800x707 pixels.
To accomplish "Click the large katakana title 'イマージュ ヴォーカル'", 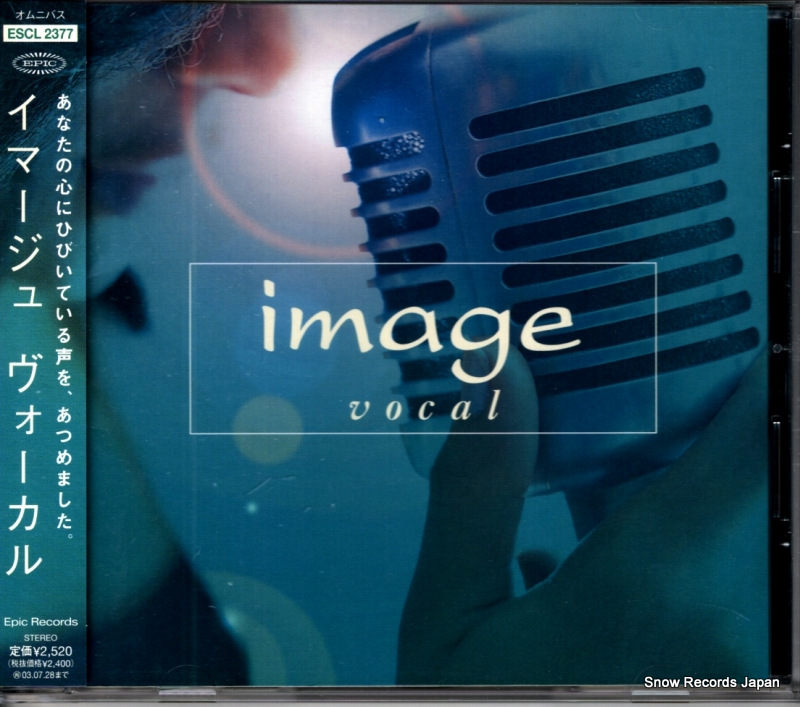I will coord(24,335).
